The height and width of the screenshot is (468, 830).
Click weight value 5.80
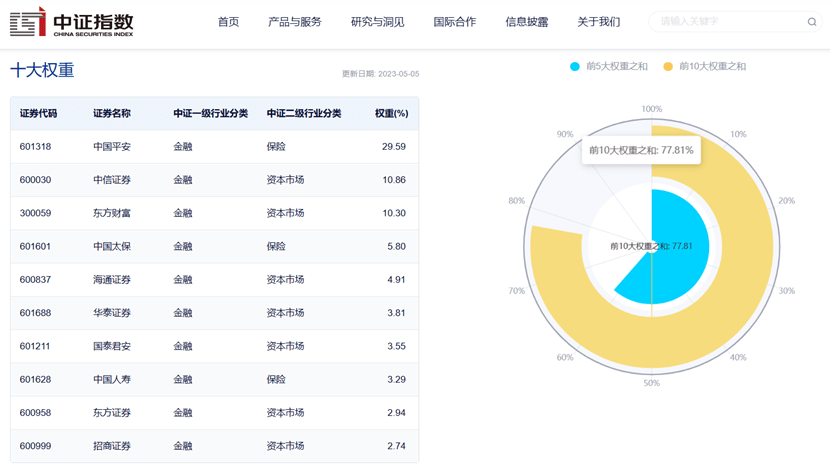pyautogui.click(x=396, y=247)
